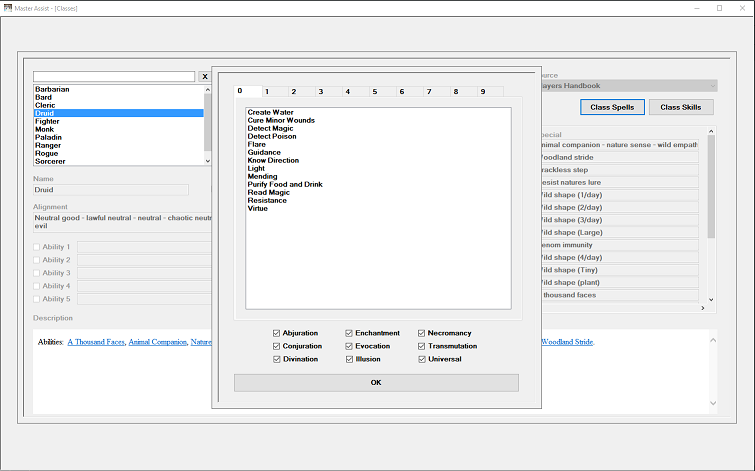Viewport: 755px width, 471px height.
Task: Click the class list scroll up arrow
Action: [x=208, y=90]
